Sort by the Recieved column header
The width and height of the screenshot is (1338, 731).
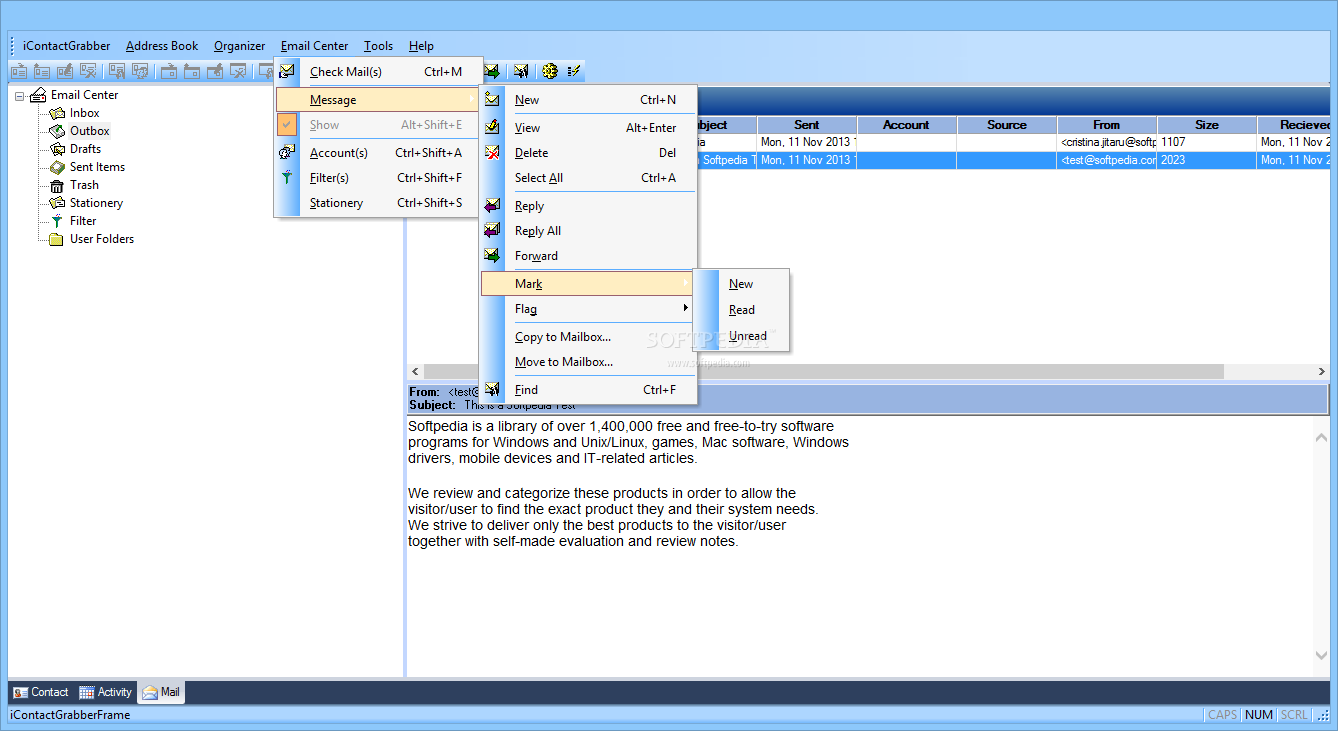(x=1294, y=125)
